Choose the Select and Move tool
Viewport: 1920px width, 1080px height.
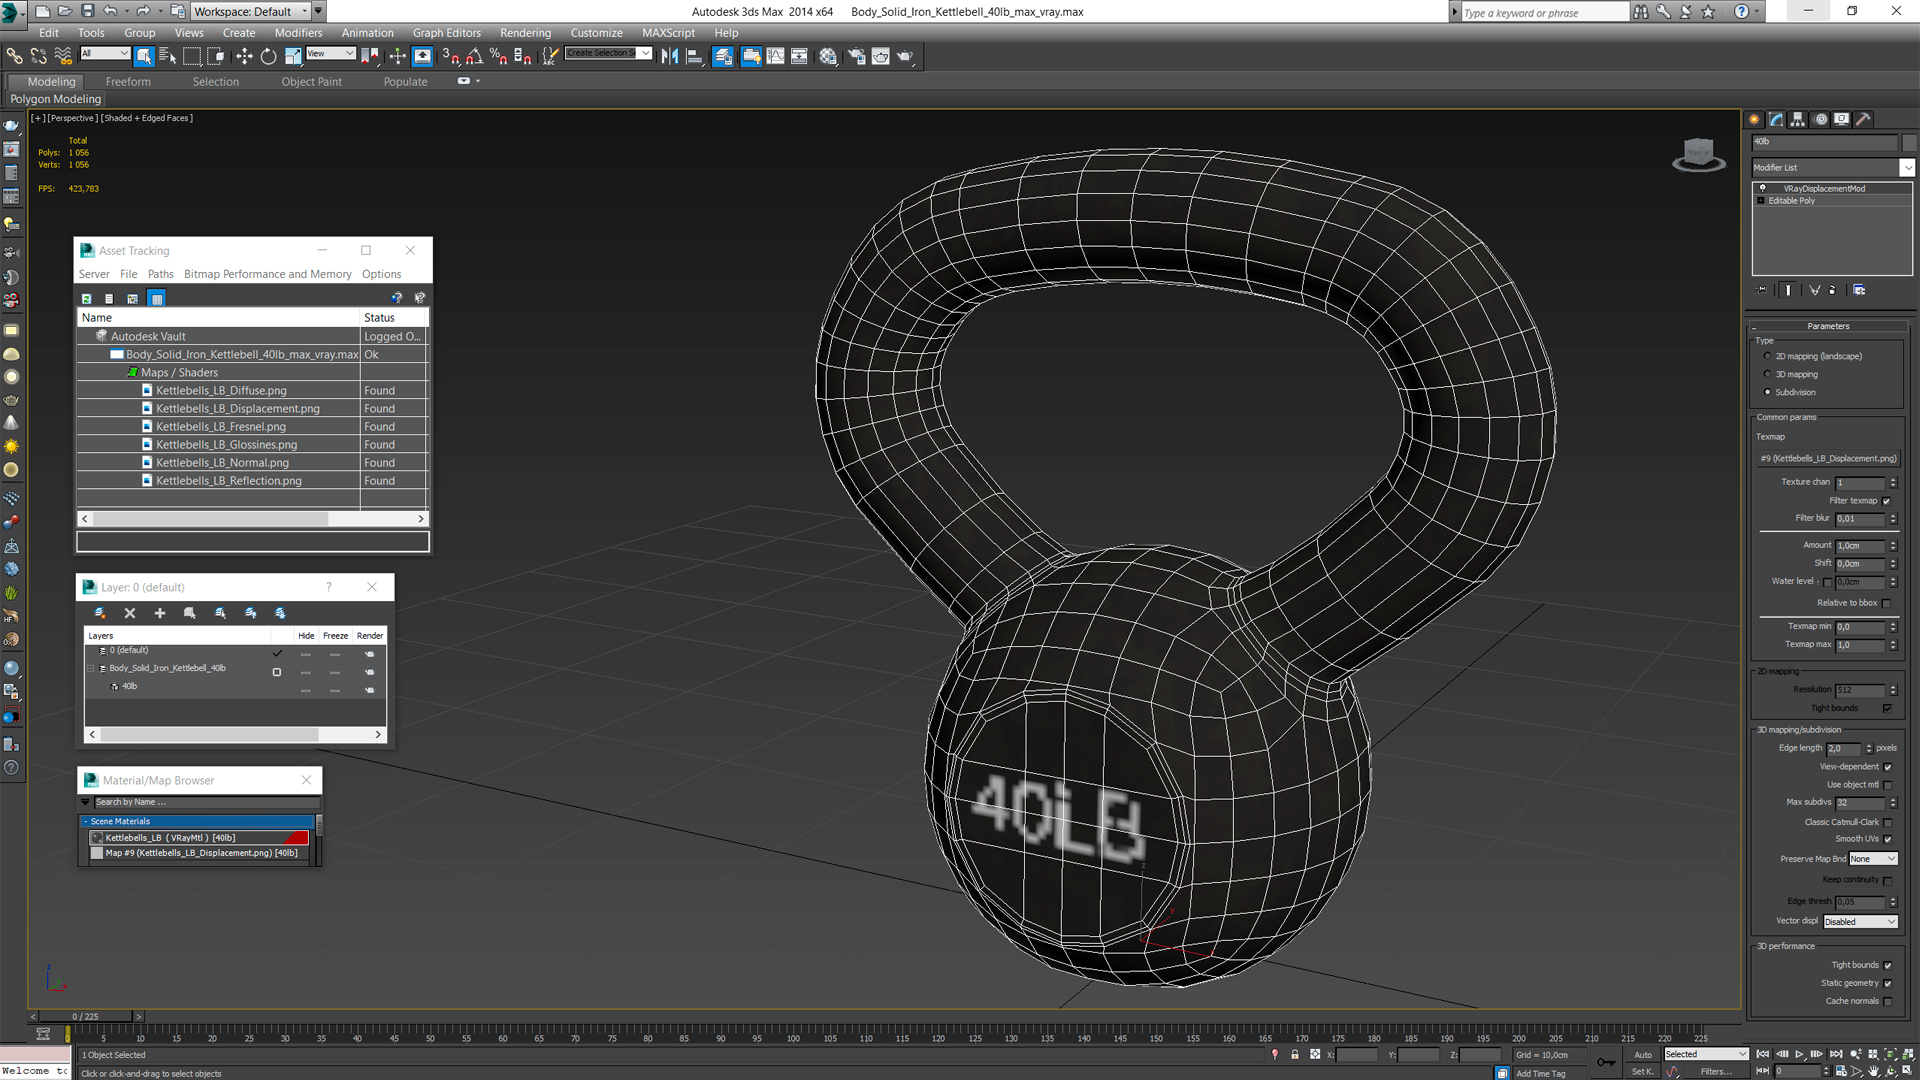[244, 56]
